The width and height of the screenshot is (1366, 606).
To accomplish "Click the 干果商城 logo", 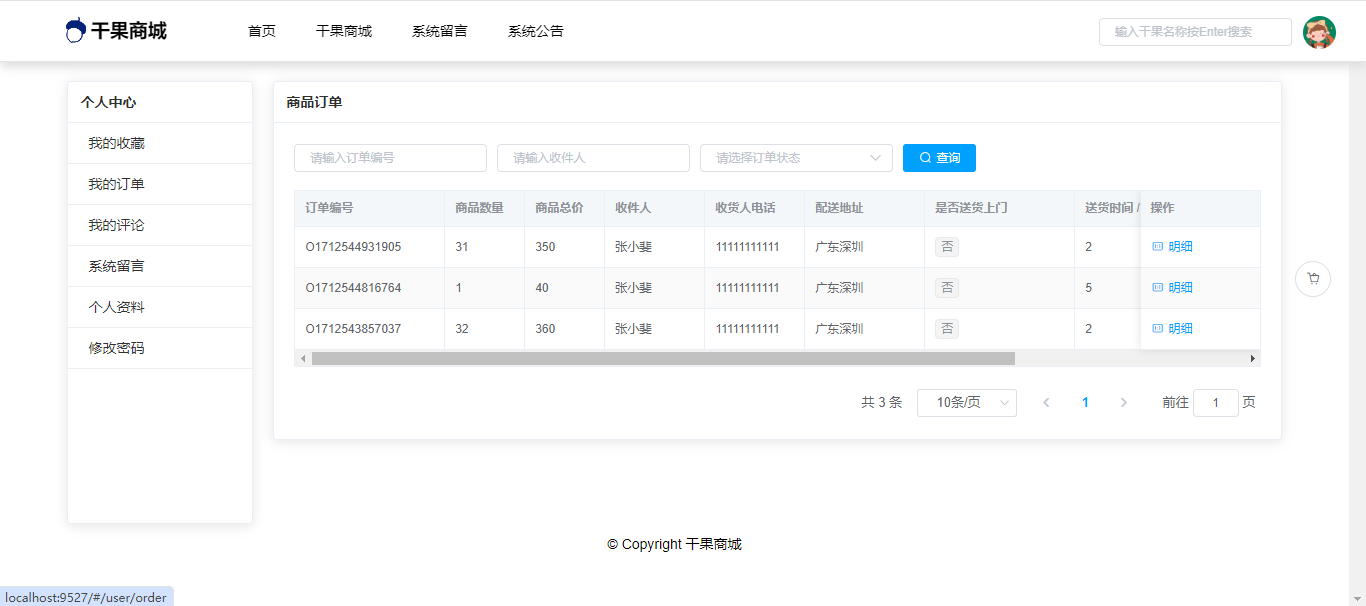I will 116,31.
